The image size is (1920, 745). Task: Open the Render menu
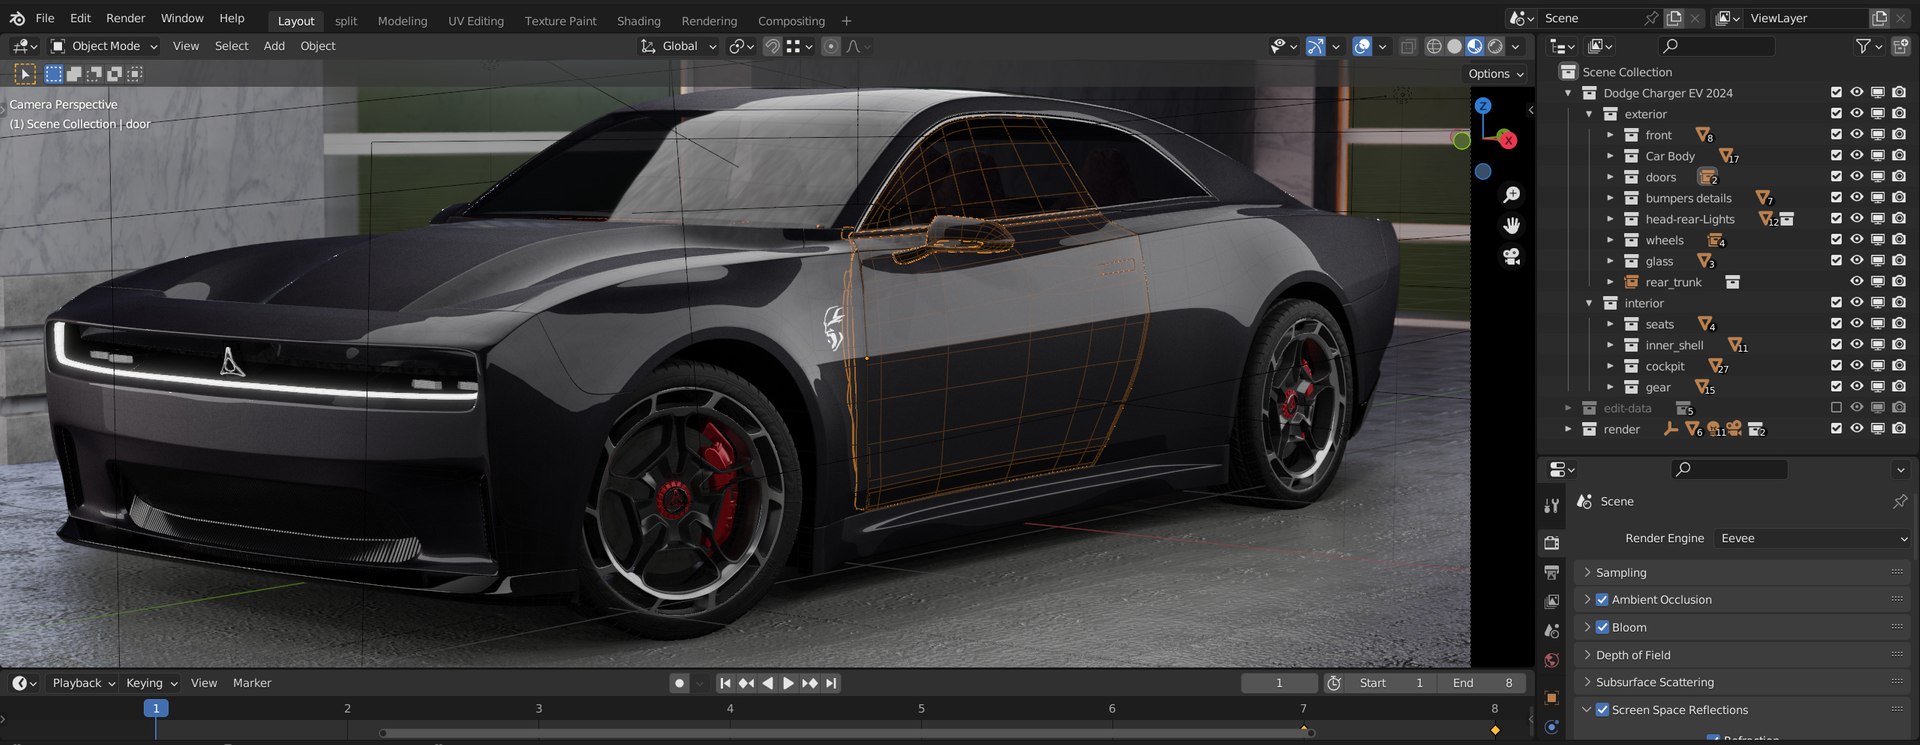pyautogui.click(x=126, y=18)
